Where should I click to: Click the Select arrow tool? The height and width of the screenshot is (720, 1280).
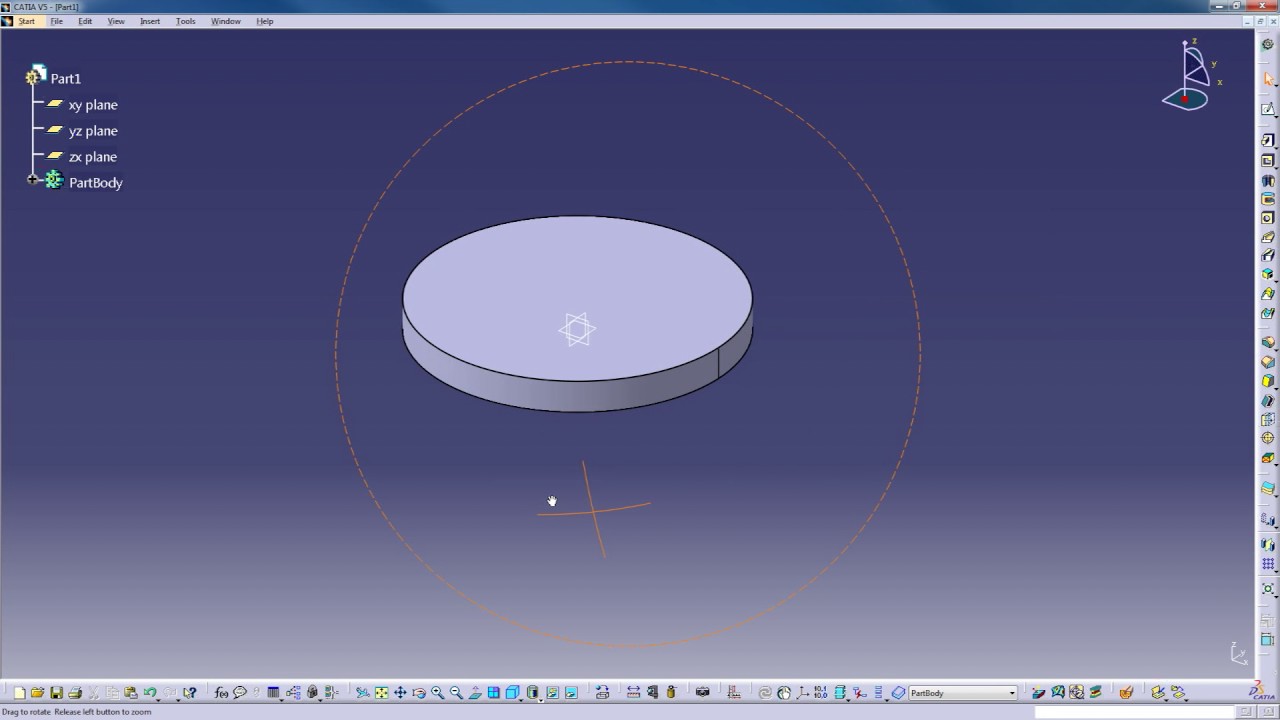click(1267, 78)
